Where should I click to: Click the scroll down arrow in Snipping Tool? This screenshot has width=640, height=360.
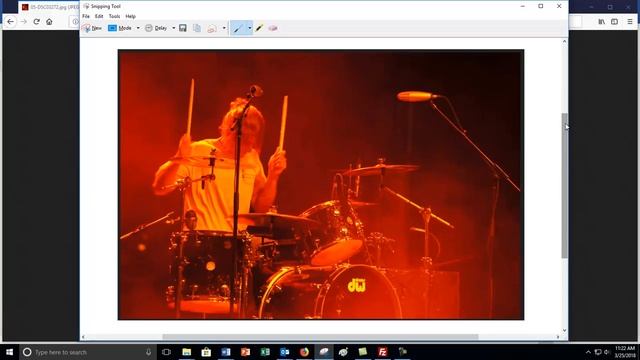pos(564,331)
